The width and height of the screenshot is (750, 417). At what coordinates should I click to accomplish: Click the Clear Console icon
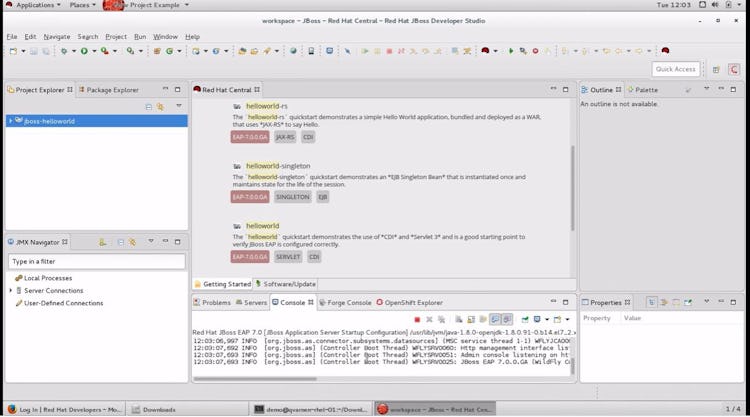click(459, 319)
